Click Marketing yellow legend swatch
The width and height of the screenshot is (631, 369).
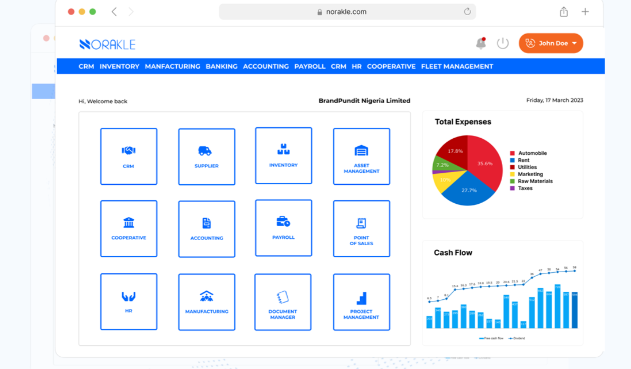[x=512, y=174]
